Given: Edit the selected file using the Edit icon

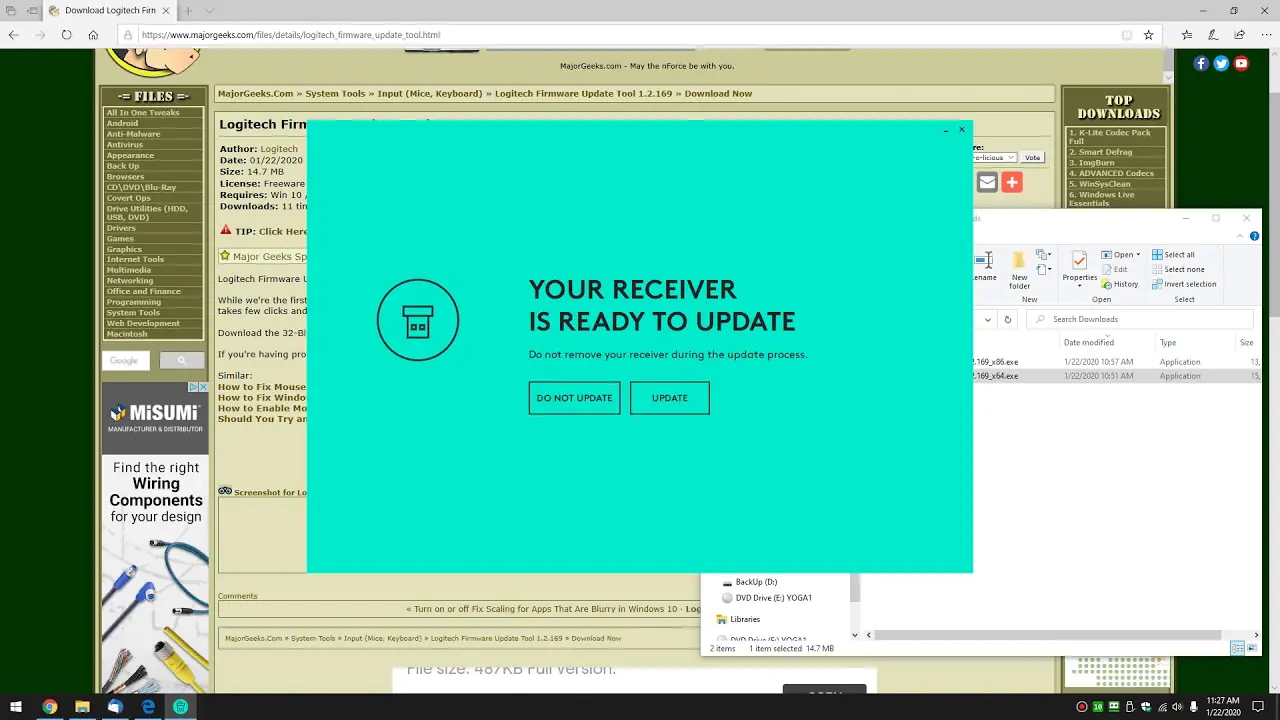Looking at the screenshot, I should pos(1119,269).
